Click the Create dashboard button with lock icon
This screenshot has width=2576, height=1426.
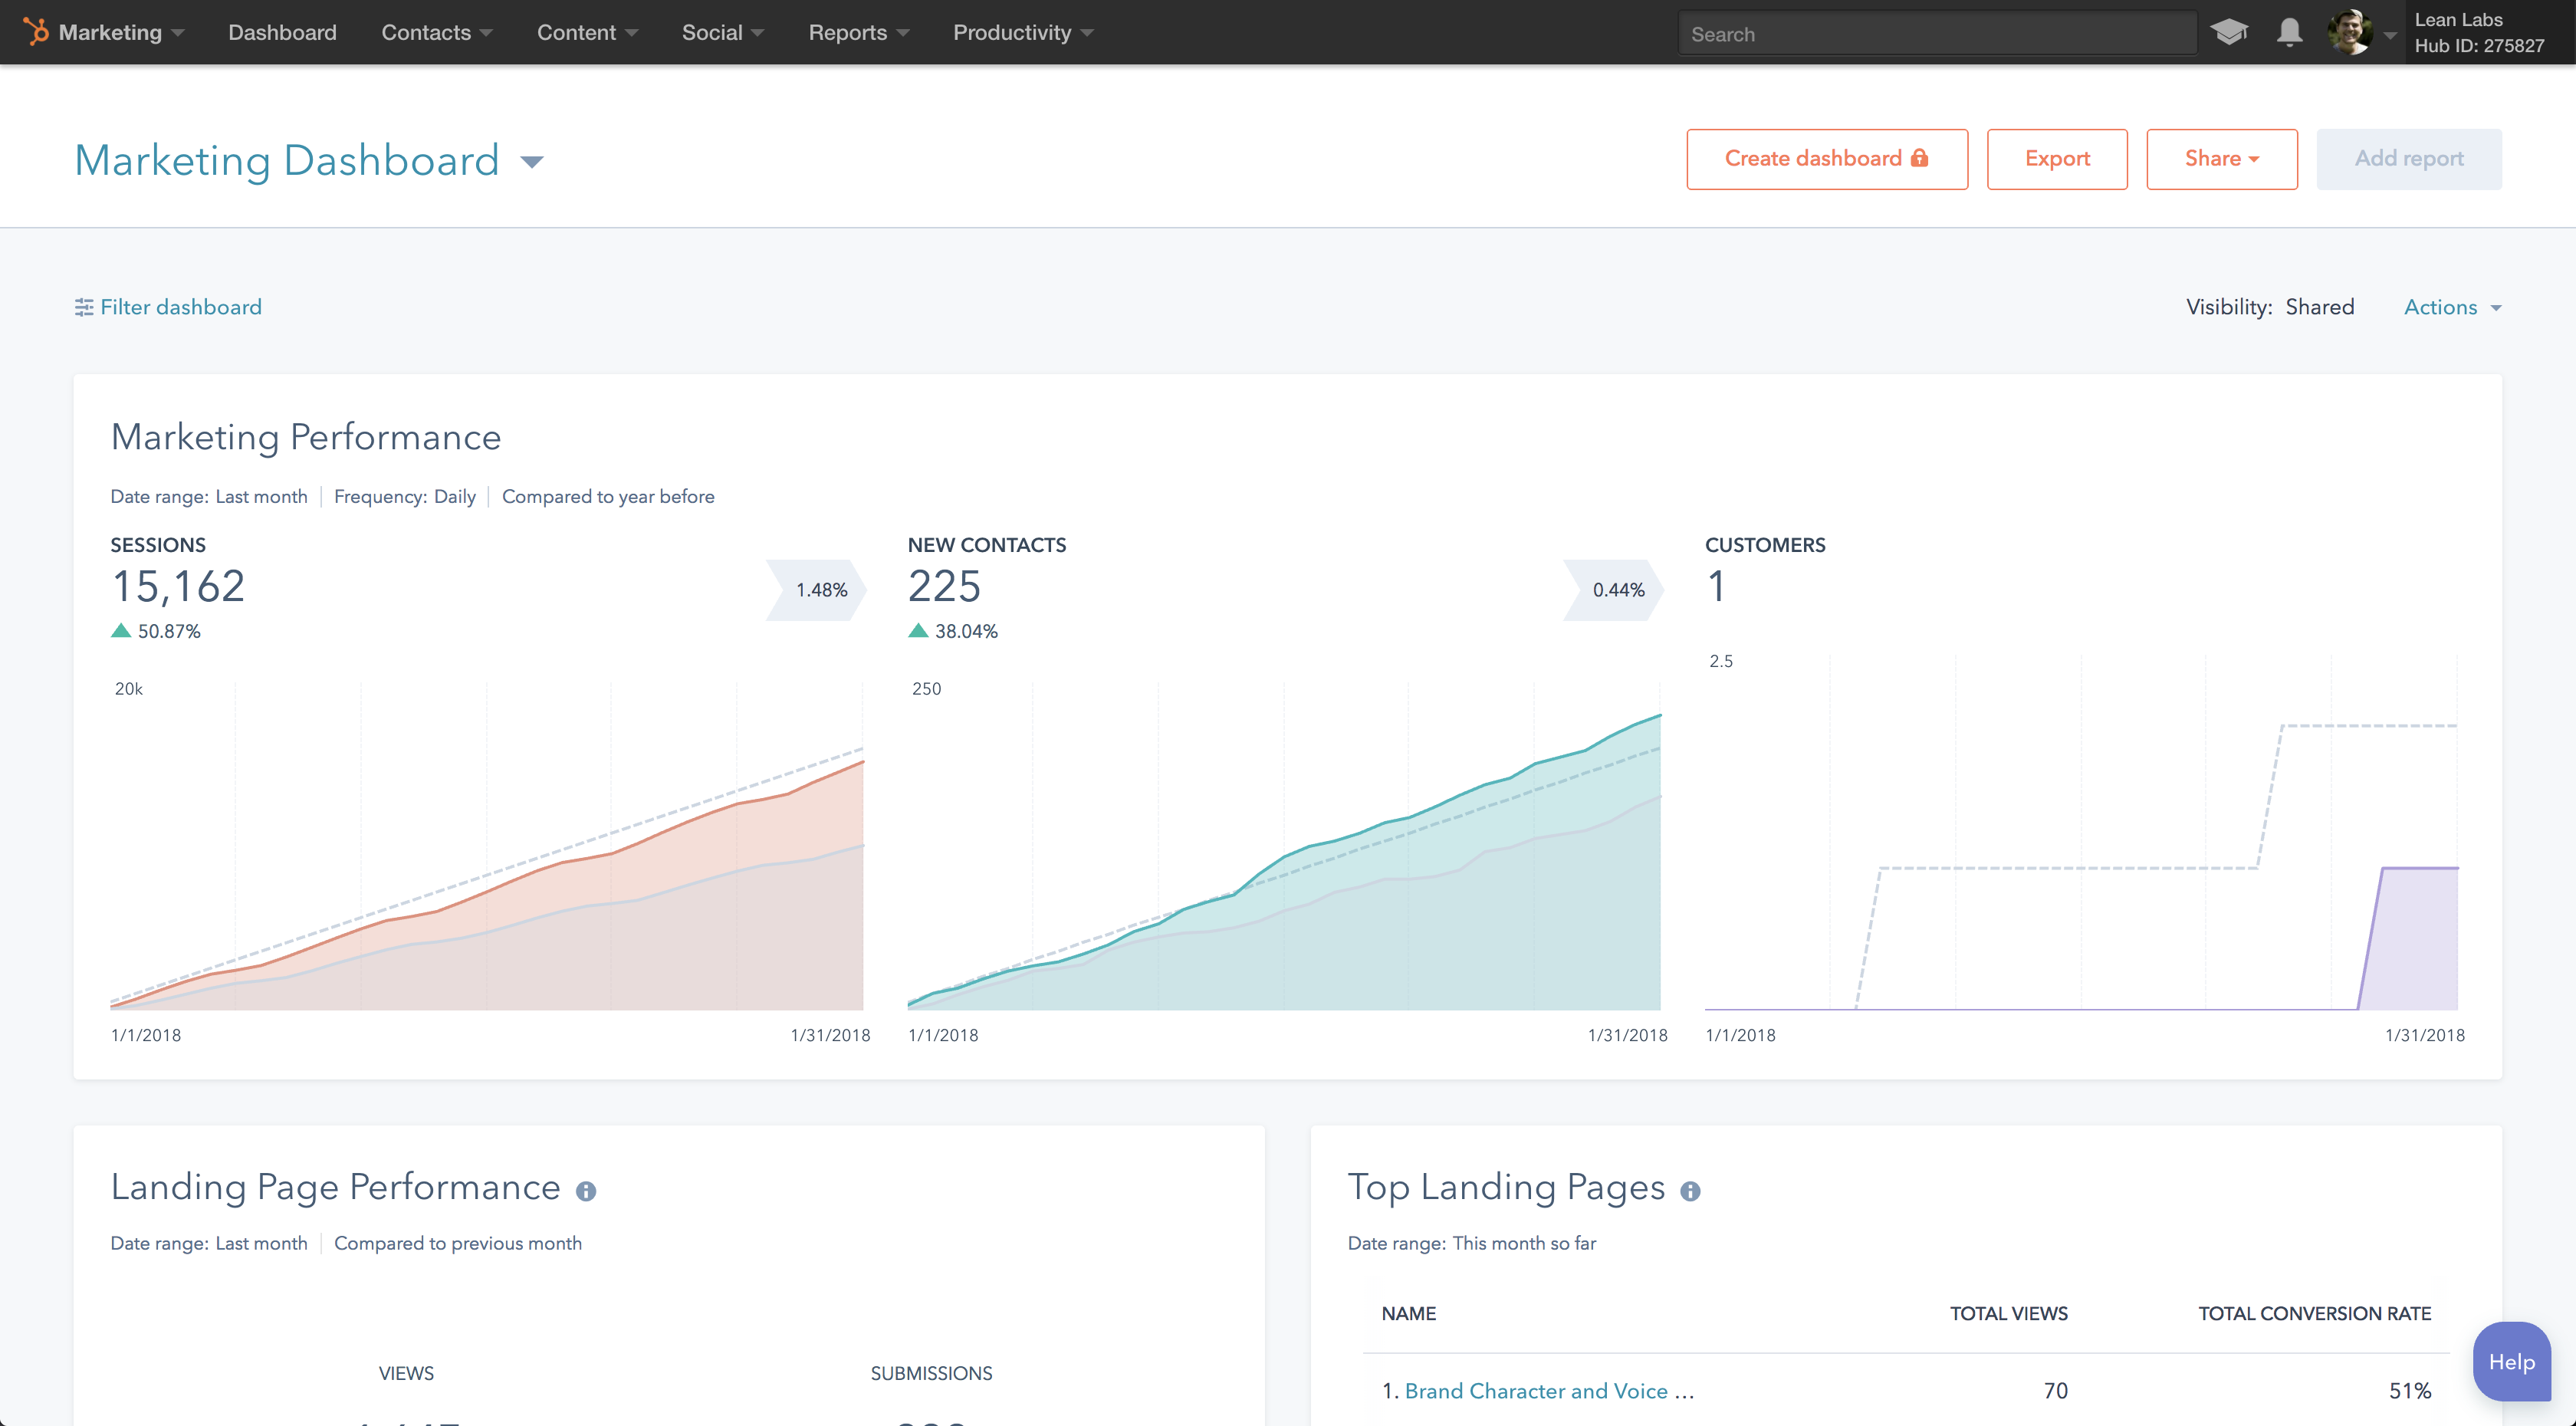click(1826, 158)
